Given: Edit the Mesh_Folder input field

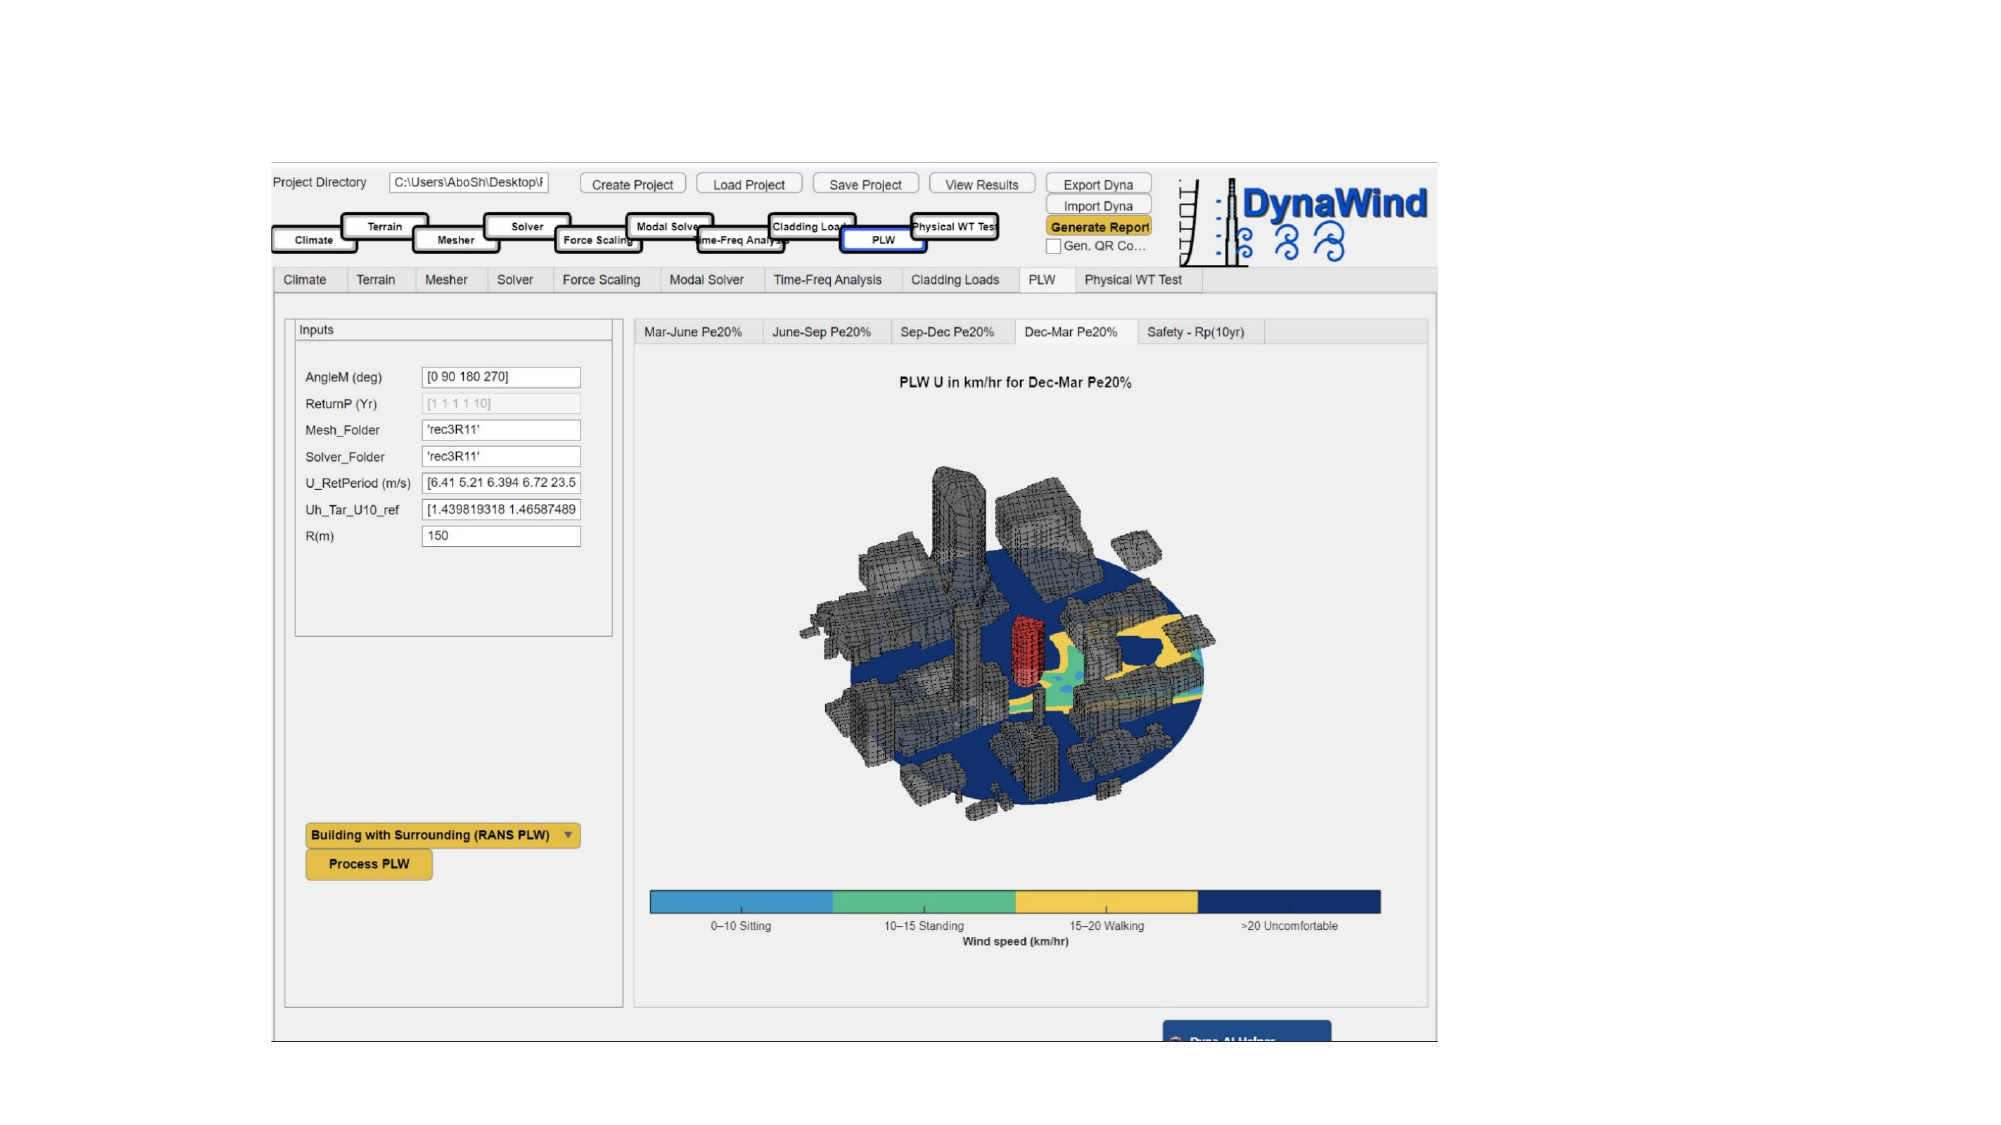Looking at the screenshot, I should [500, 429].
